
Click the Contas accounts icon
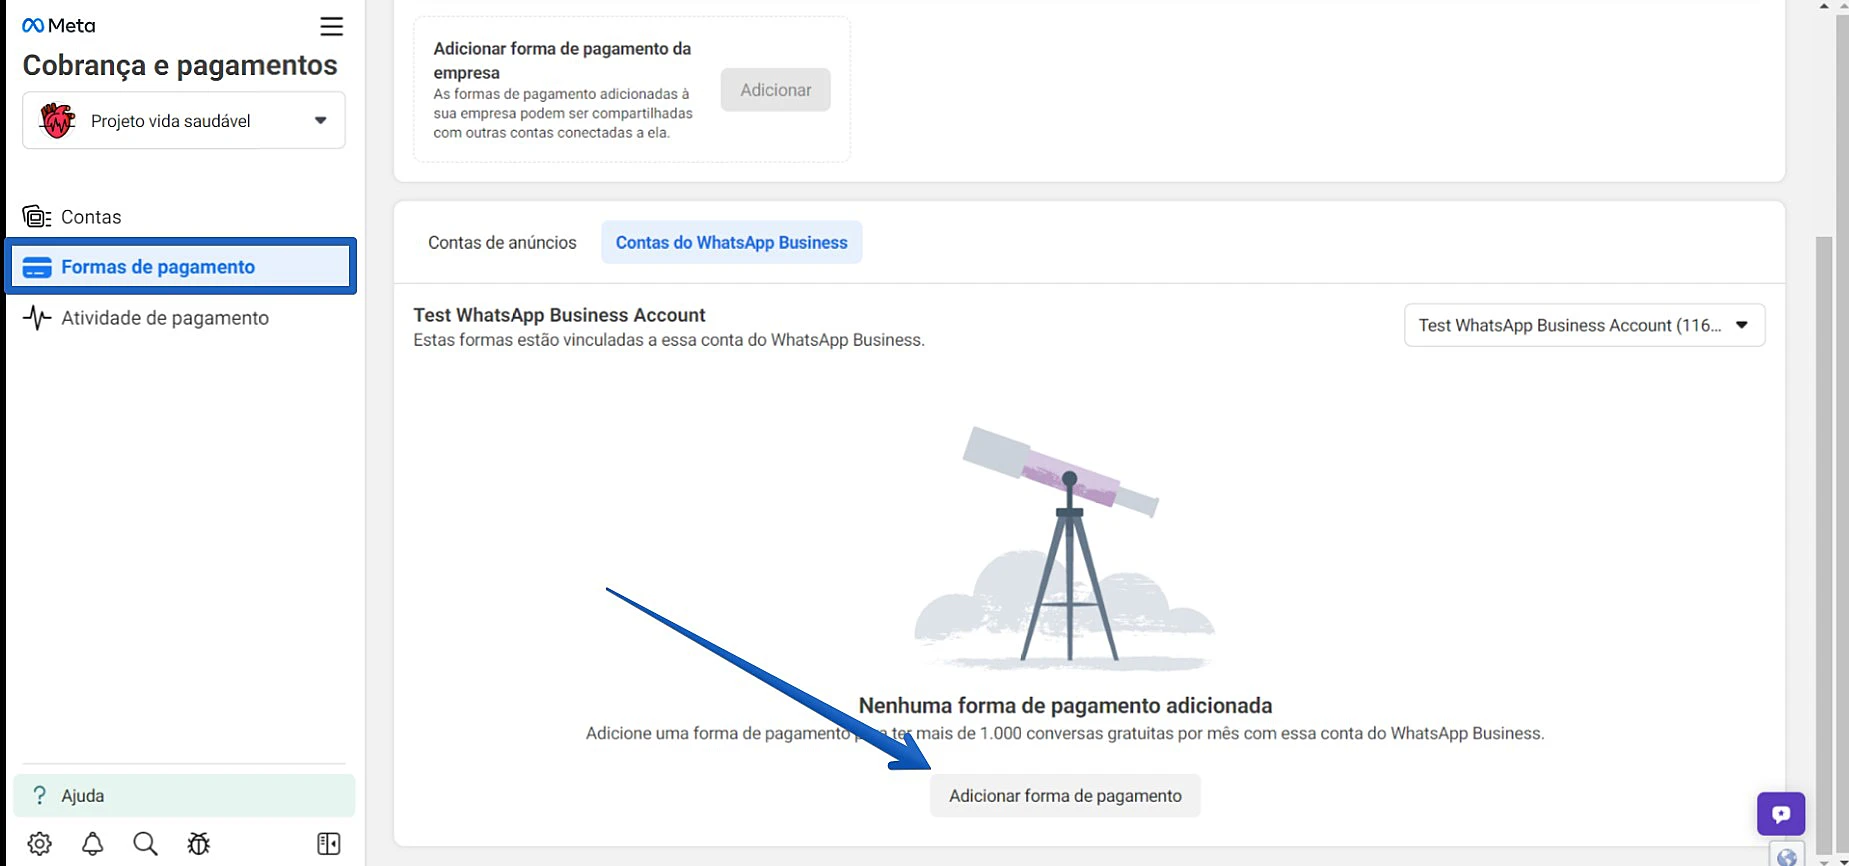point(37,217)
